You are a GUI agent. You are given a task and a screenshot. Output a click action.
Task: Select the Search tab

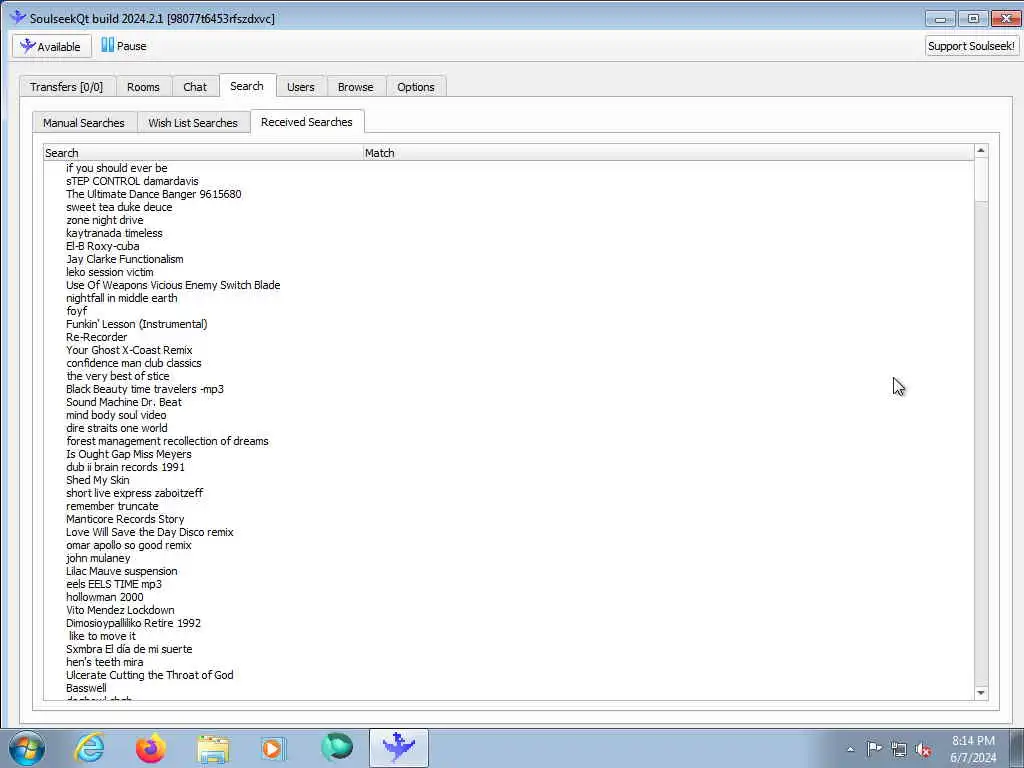click(247, 86)
